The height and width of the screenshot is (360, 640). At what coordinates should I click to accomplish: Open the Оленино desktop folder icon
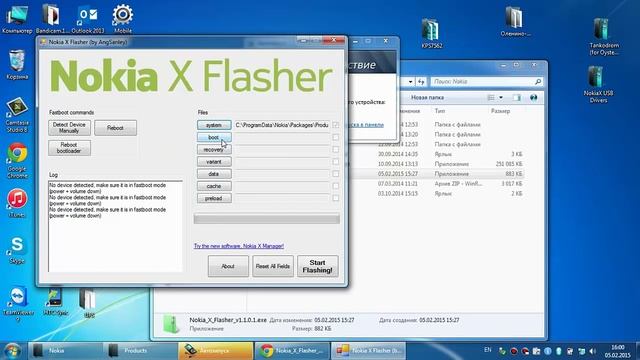(515, 21)
